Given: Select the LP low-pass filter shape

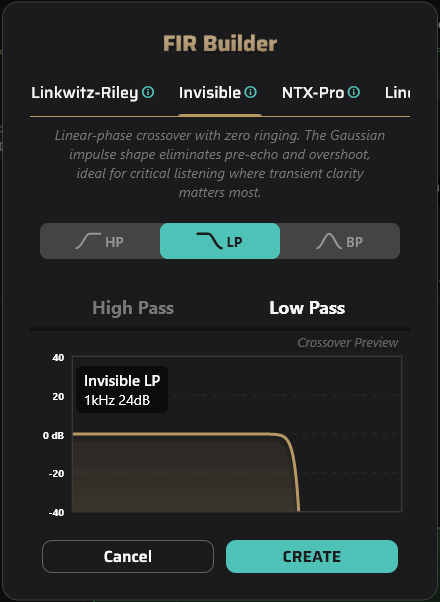Looking at the screenshot, I should 220,241.
